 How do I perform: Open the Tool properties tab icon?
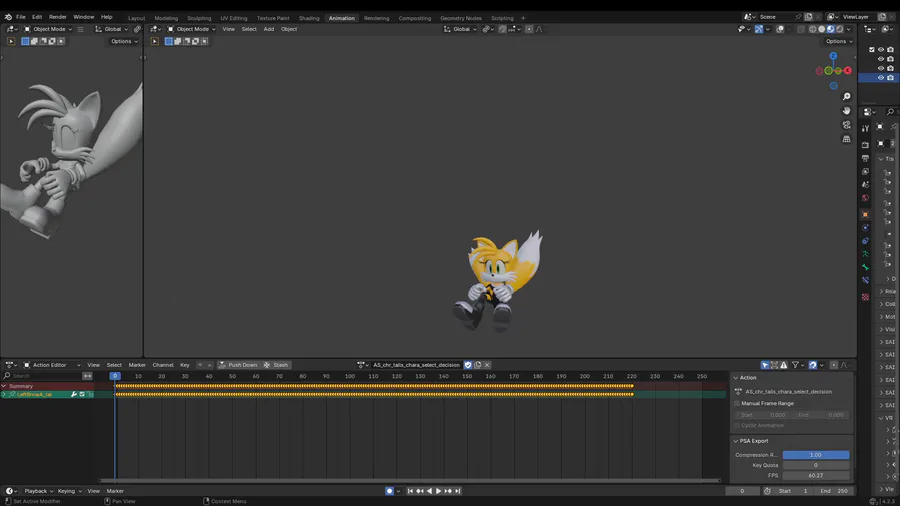tap(865, 128)
